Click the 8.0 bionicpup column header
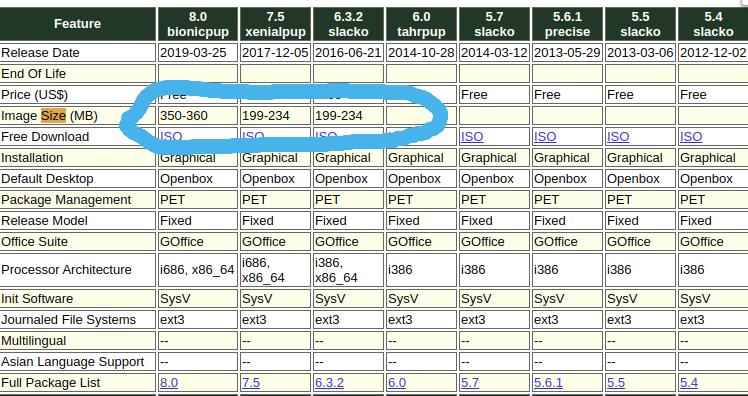 point(198,24)
